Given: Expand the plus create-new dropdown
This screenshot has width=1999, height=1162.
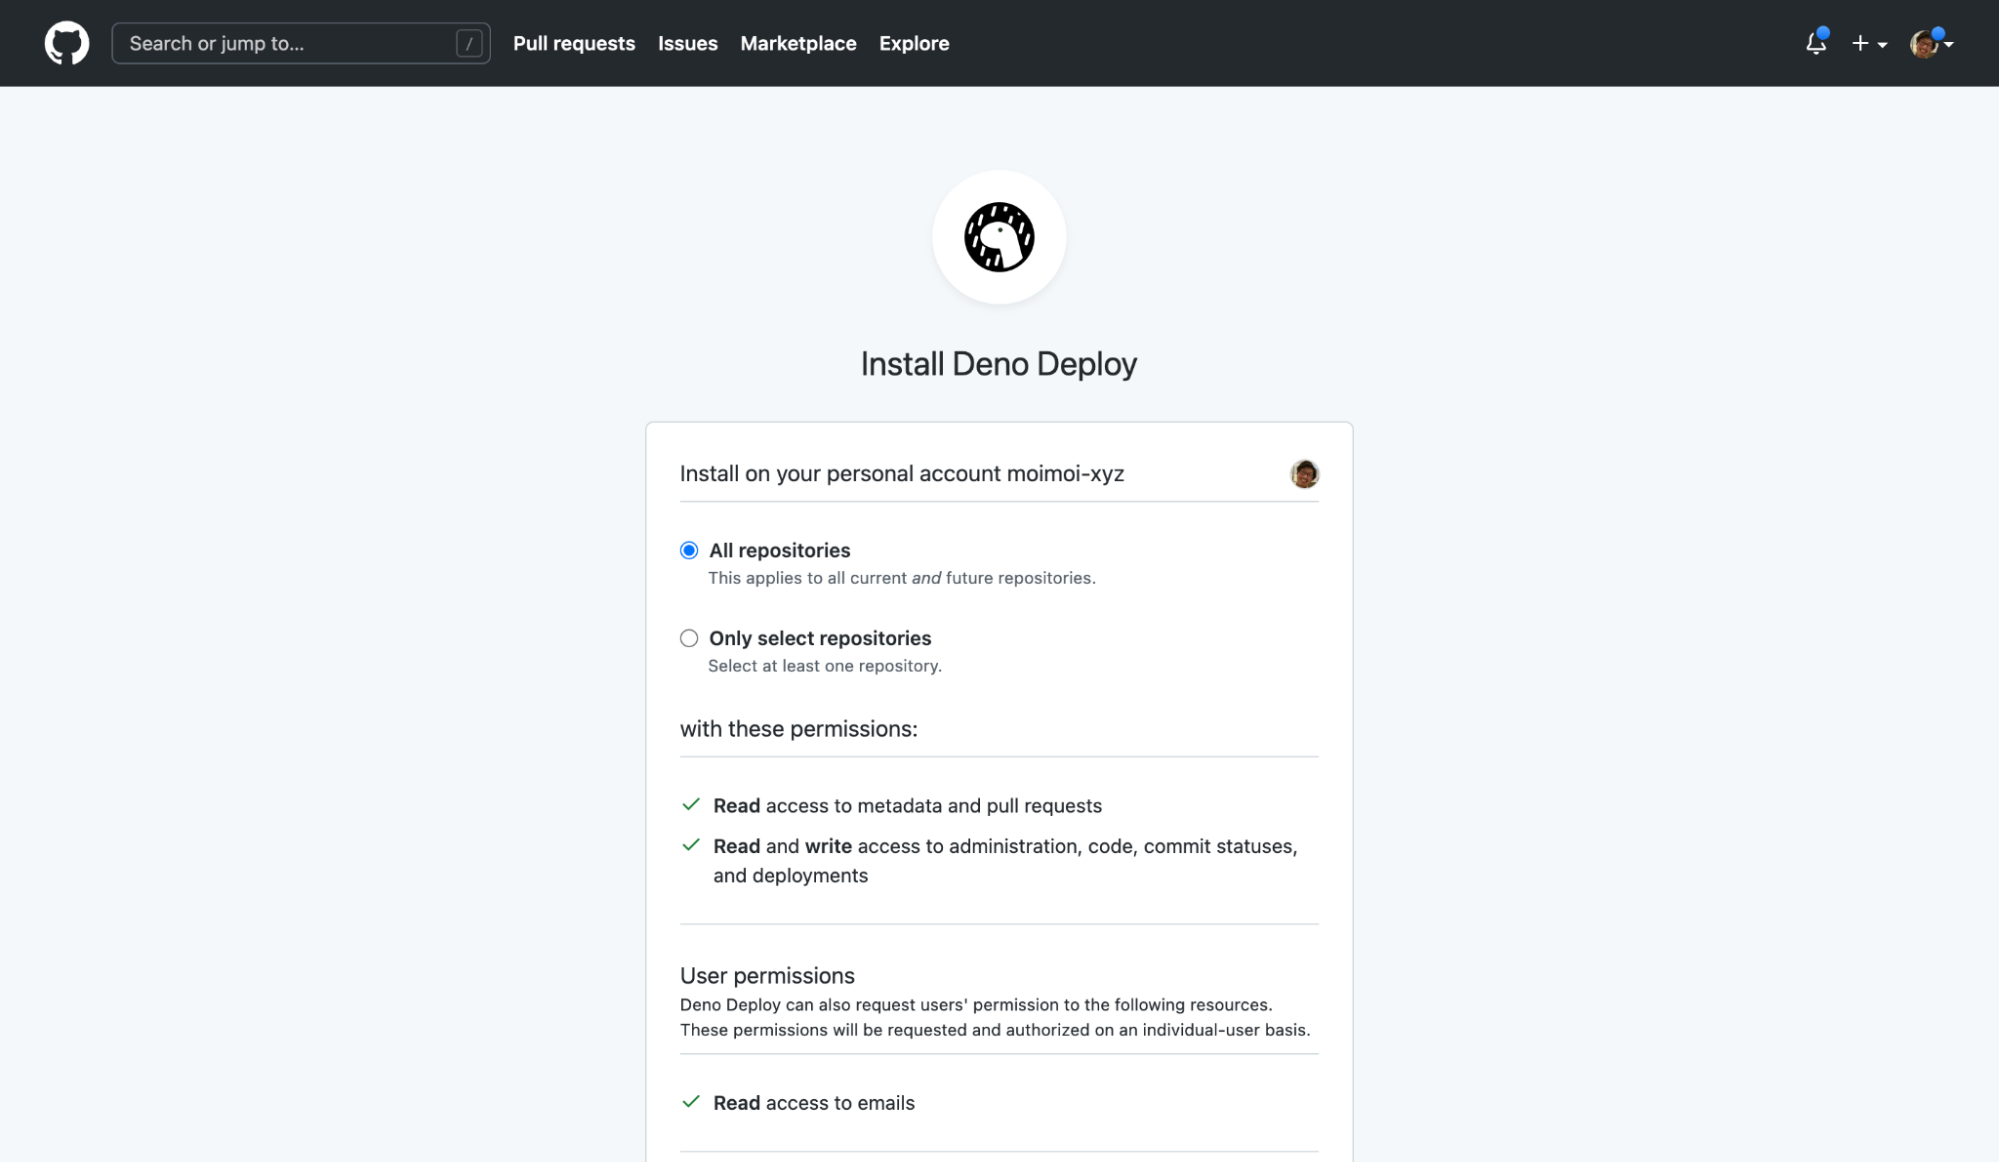Looking at the screenshot, I should click(1860, 43).
